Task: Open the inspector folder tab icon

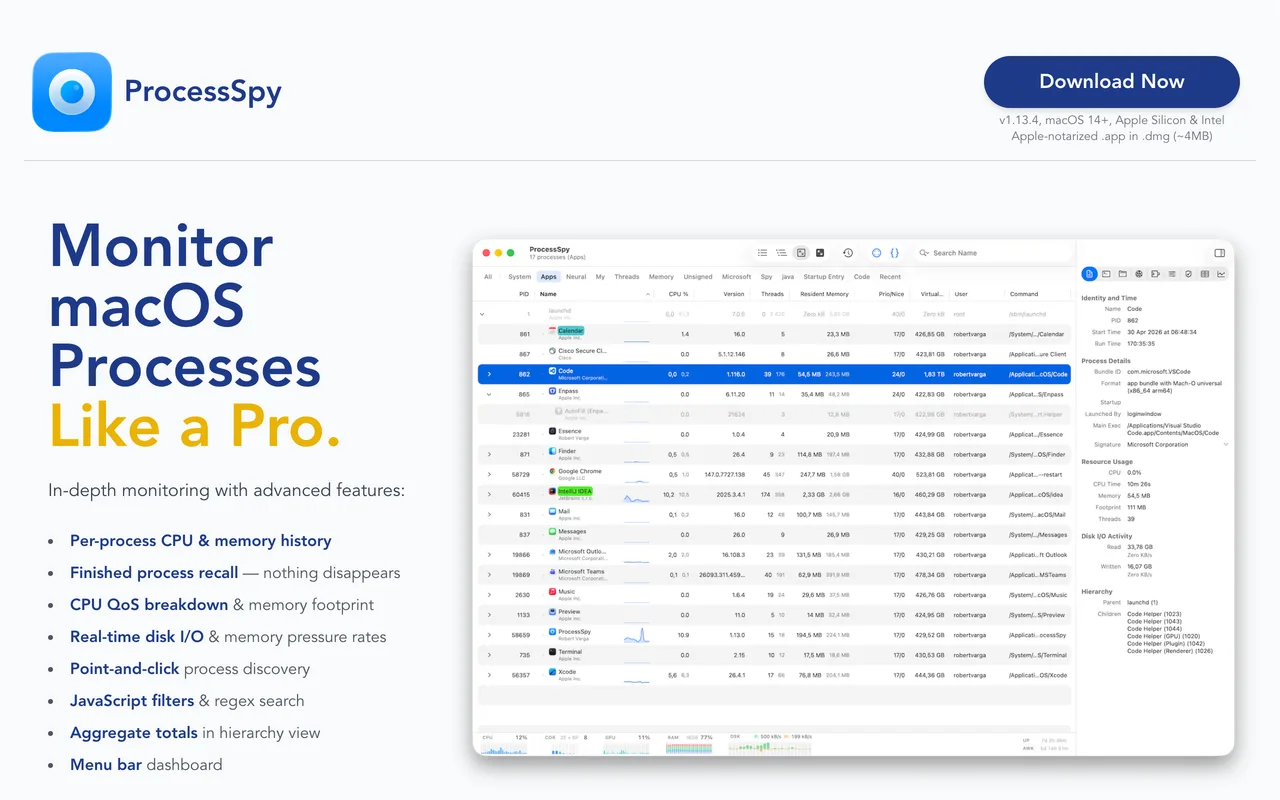Action: pos(1123,274)
